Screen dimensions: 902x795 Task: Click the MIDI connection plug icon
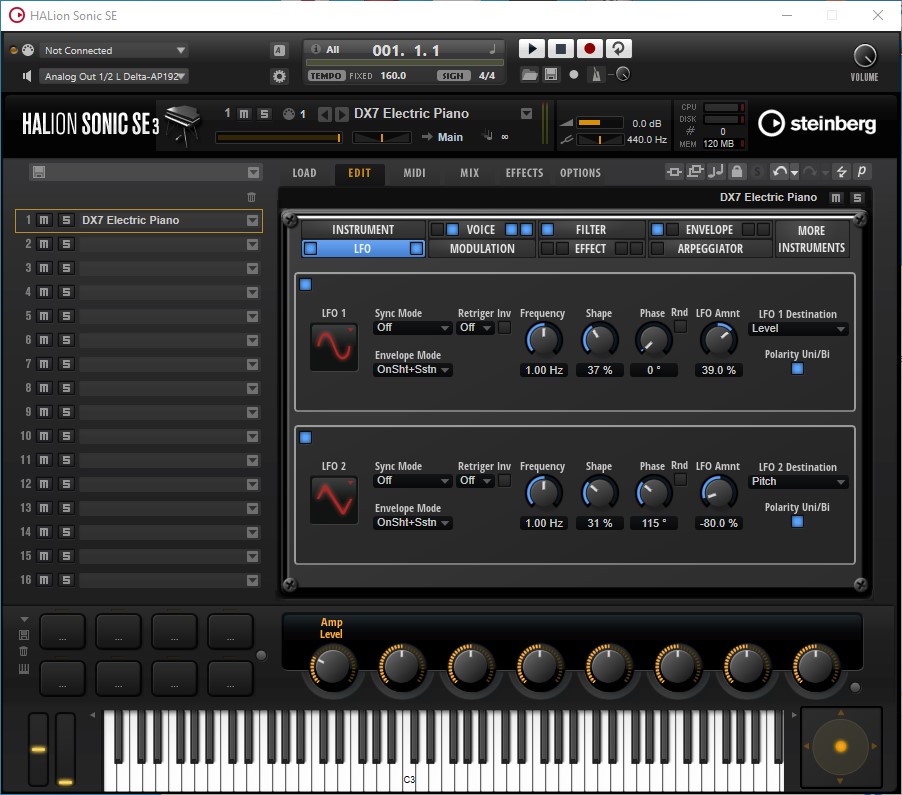pos(28,50)
